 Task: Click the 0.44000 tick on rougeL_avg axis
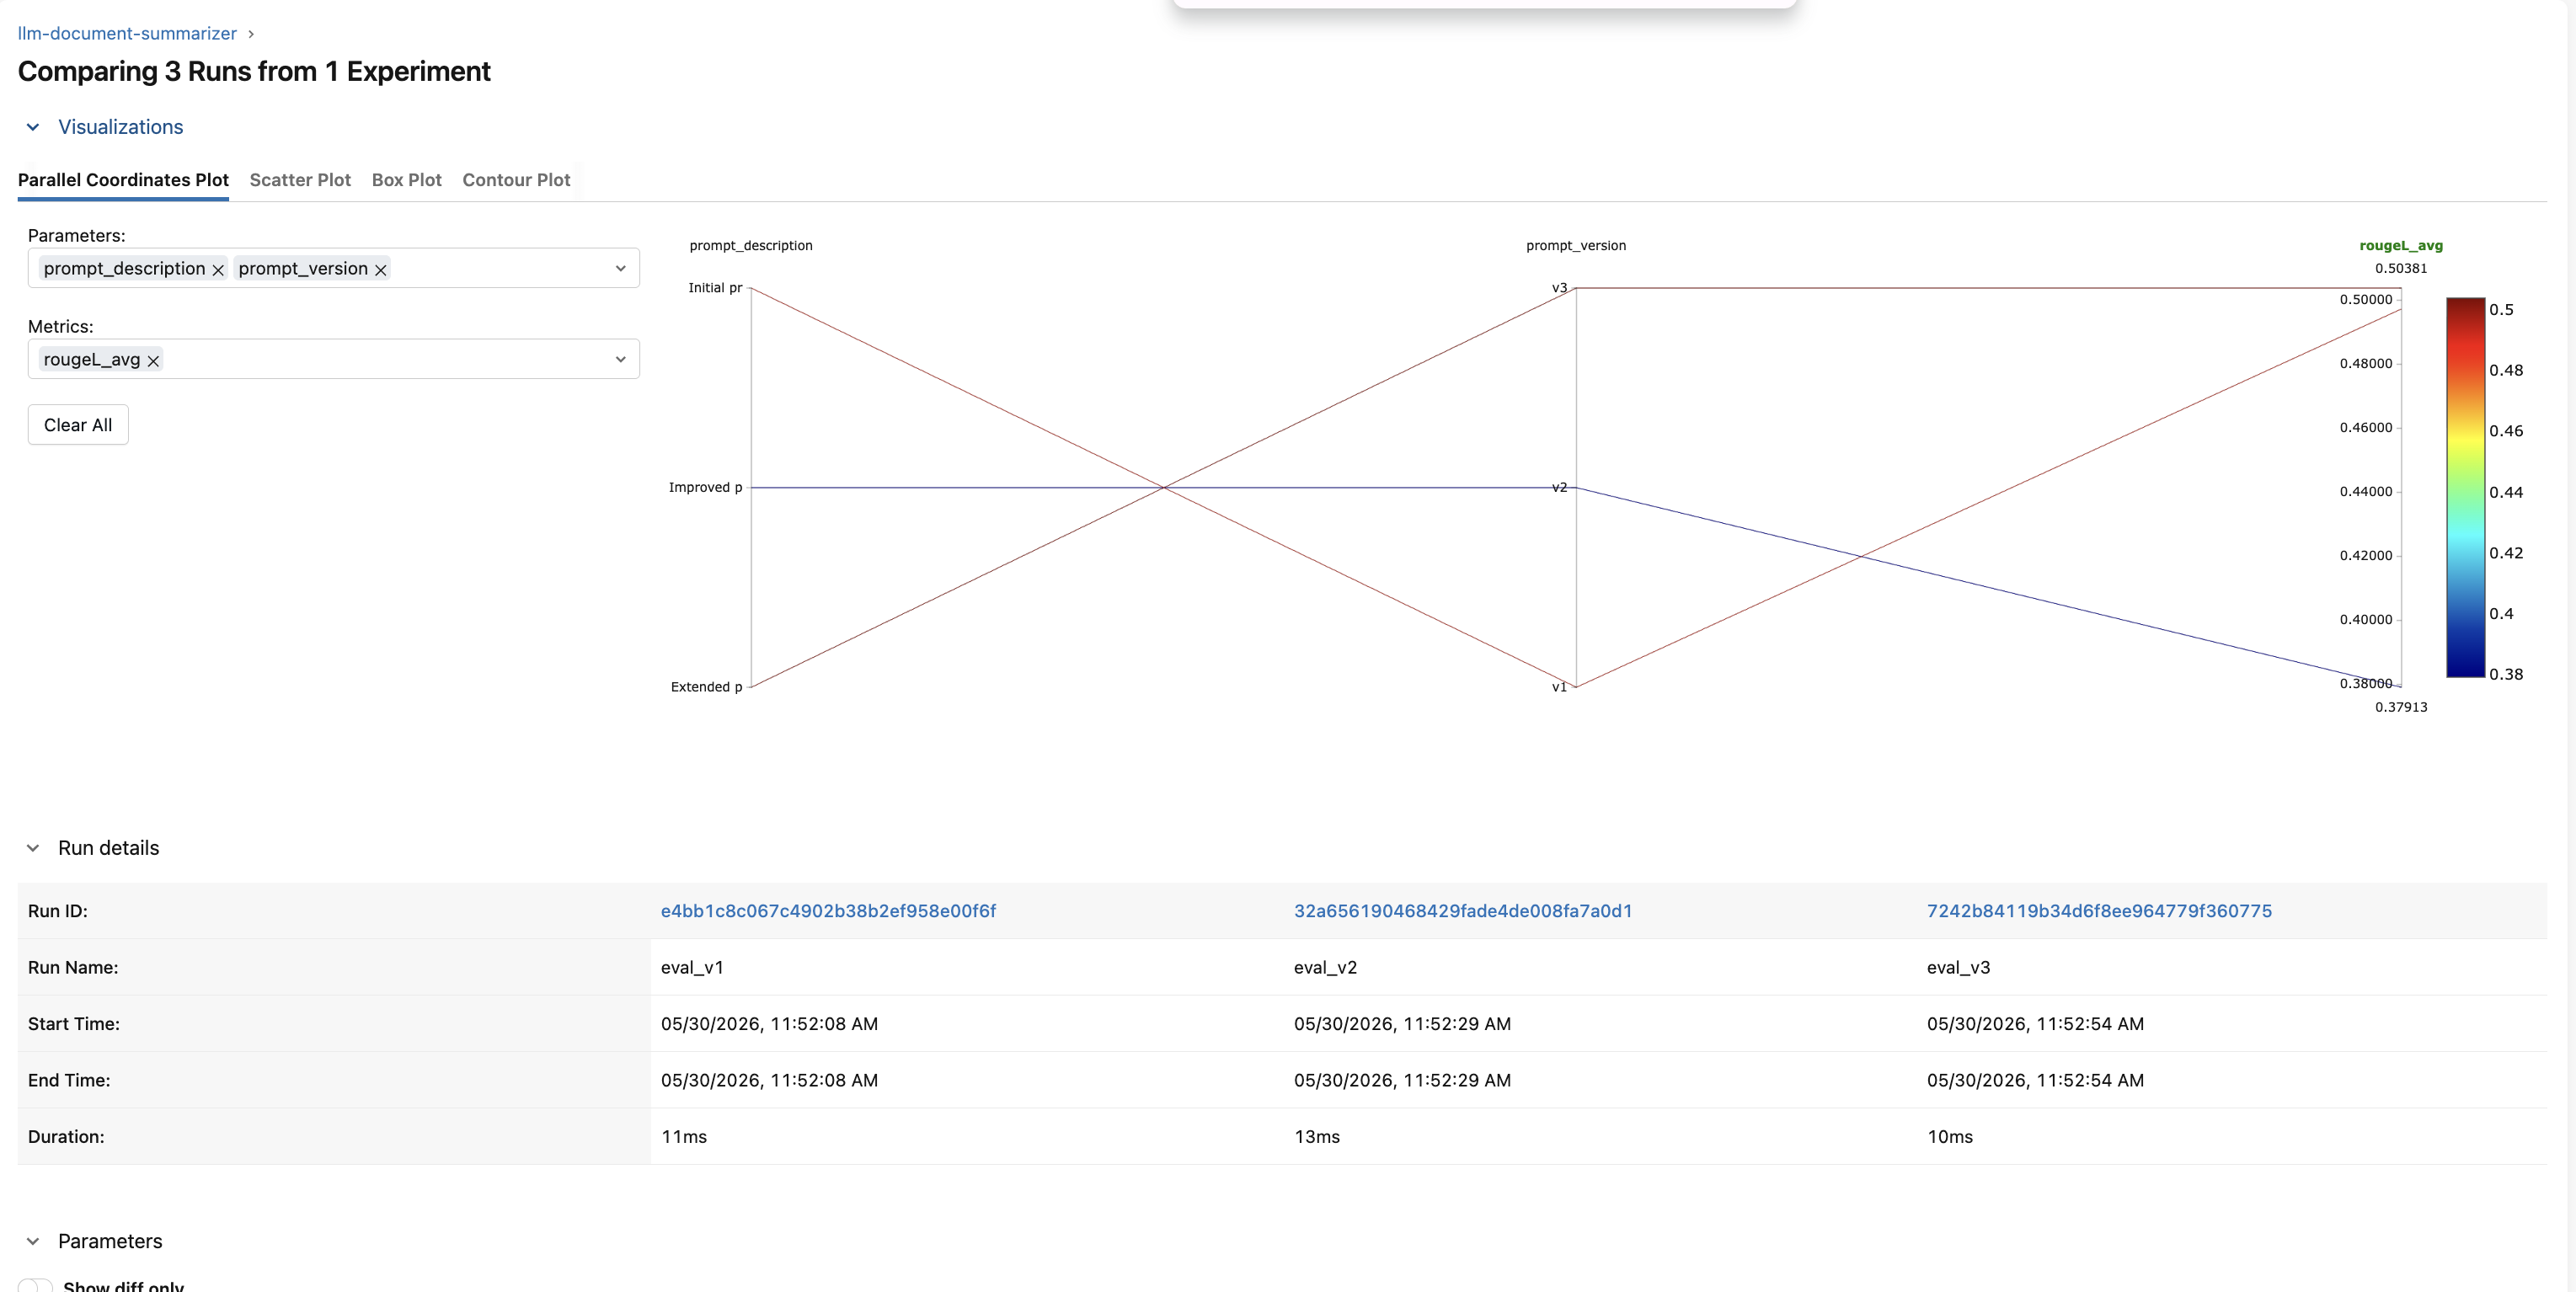click(x=2365, y=492)
